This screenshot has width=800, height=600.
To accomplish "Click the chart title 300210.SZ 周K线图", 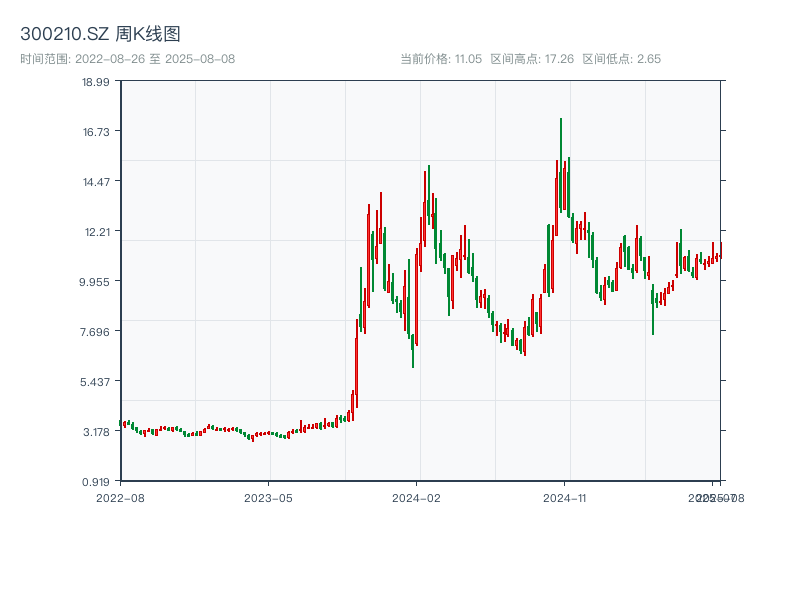I will click(x=103, y=33).
